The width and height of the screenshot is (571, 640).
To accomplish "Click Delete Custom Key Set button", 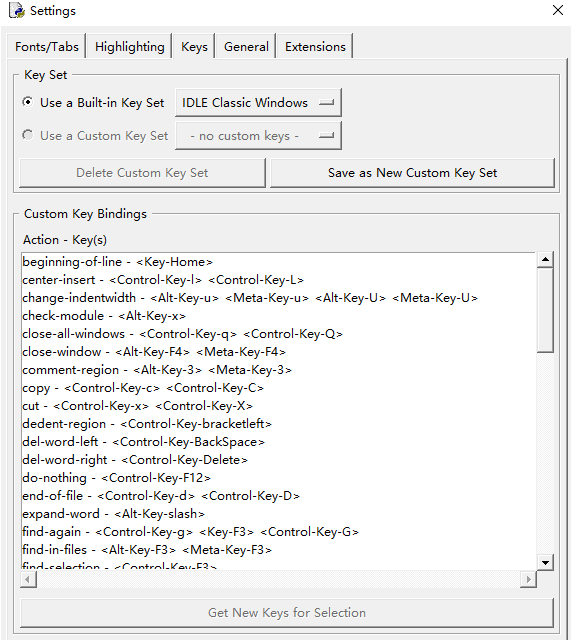I will 142,173.
